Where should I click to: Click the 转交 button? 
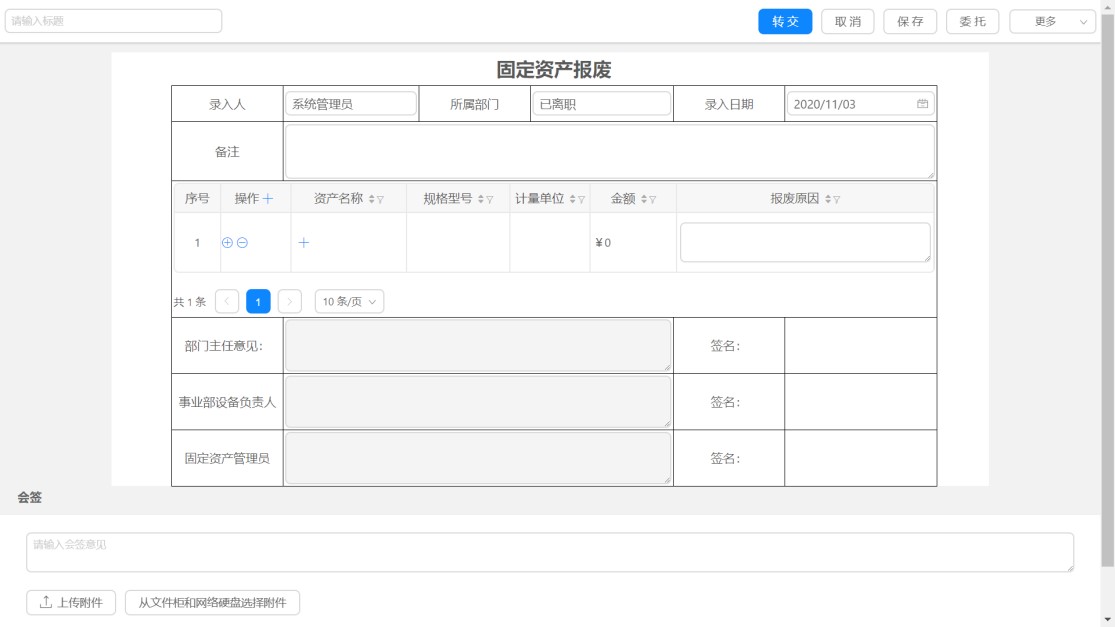coord(785,21)
